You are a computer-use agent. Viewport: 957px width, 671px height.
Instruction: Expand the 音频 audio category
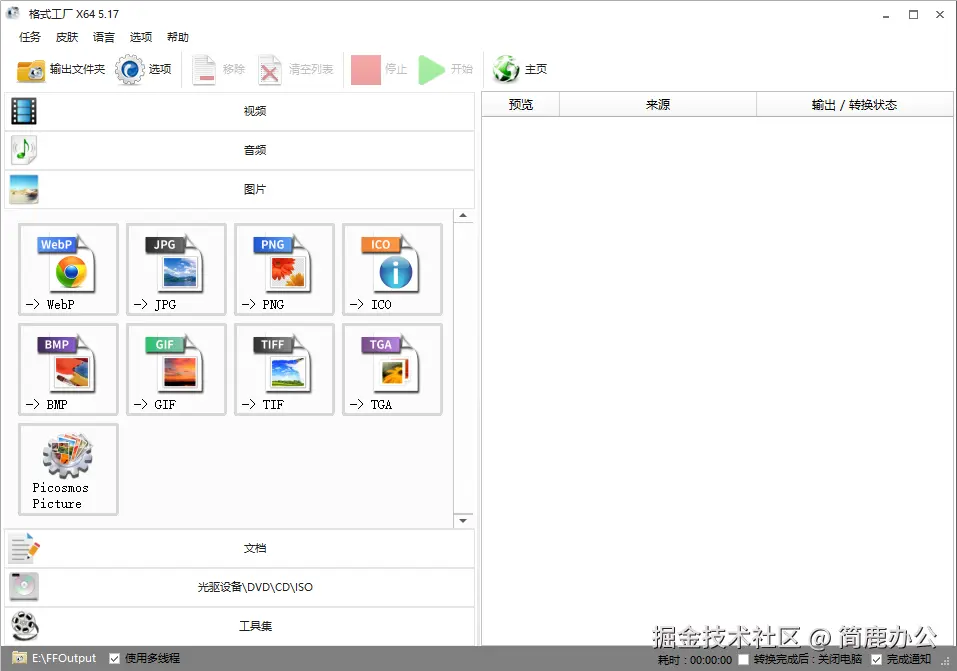click(239, 150)
